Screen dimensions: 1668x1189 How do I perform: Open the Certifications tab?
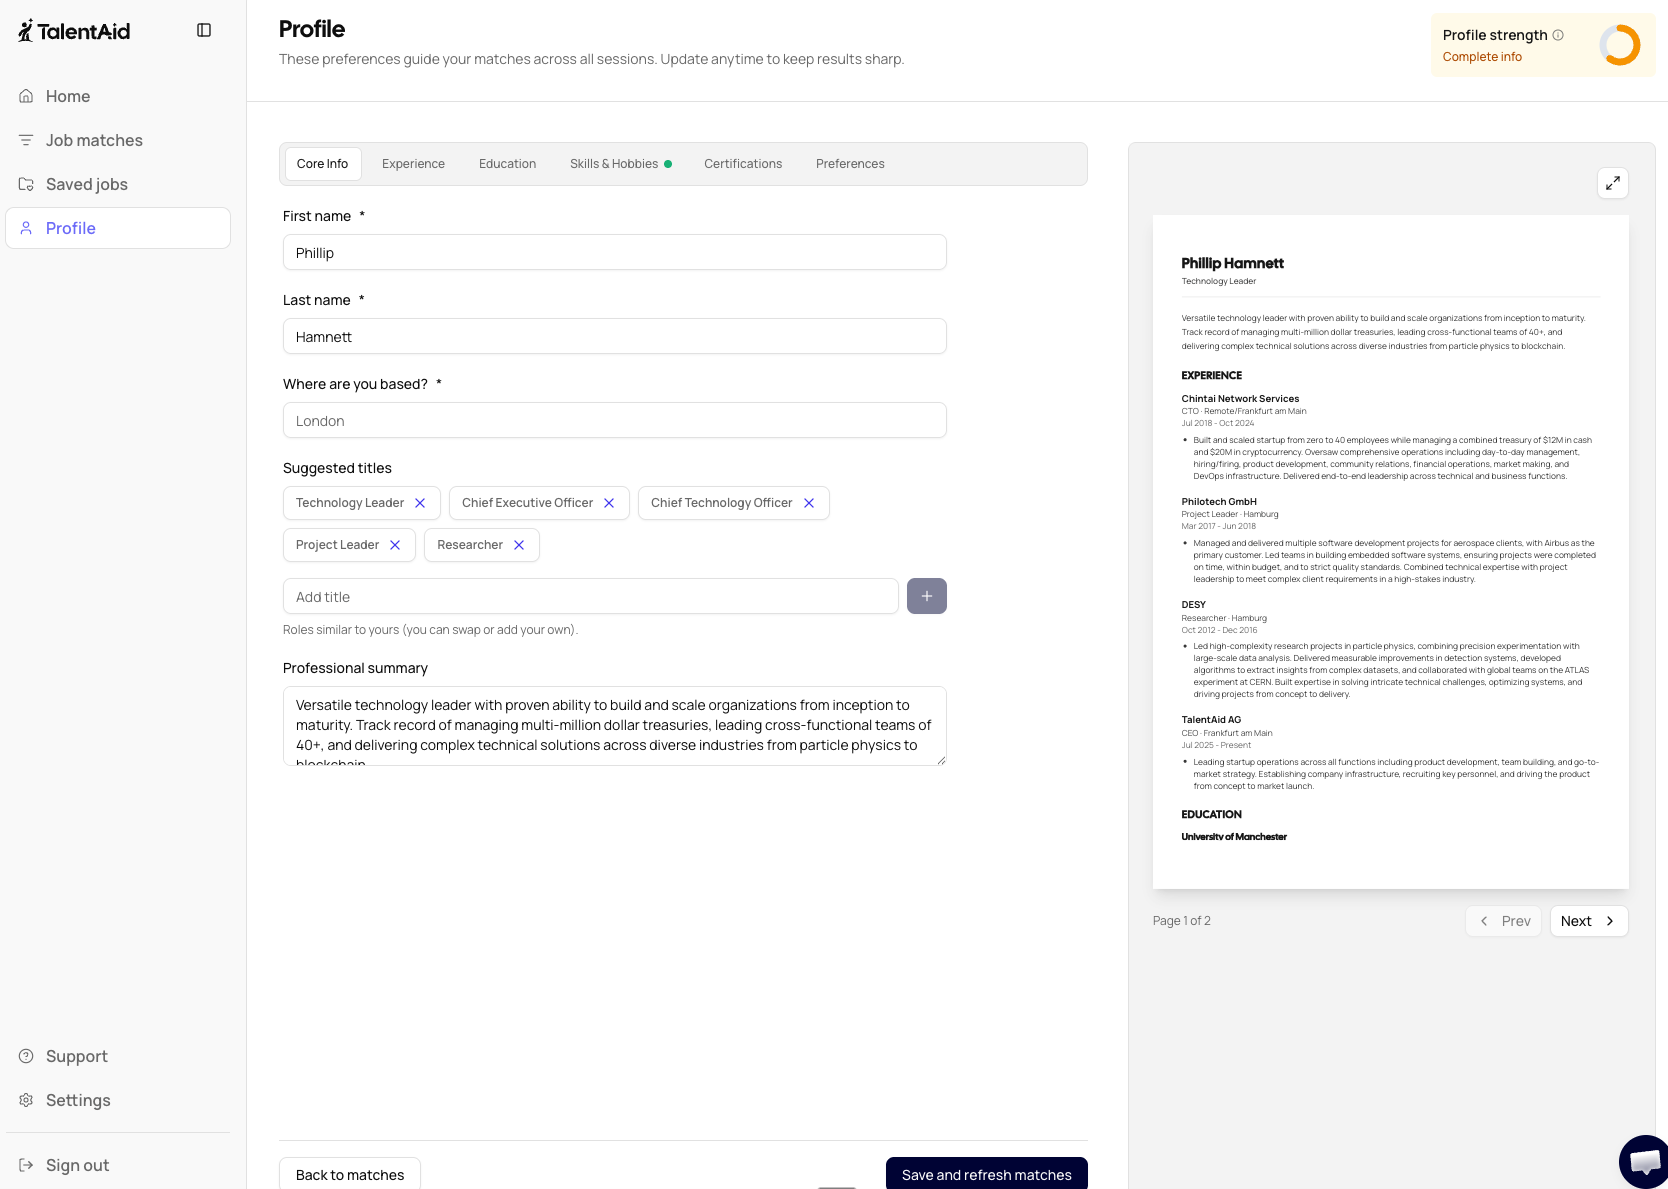click(743, 164)
